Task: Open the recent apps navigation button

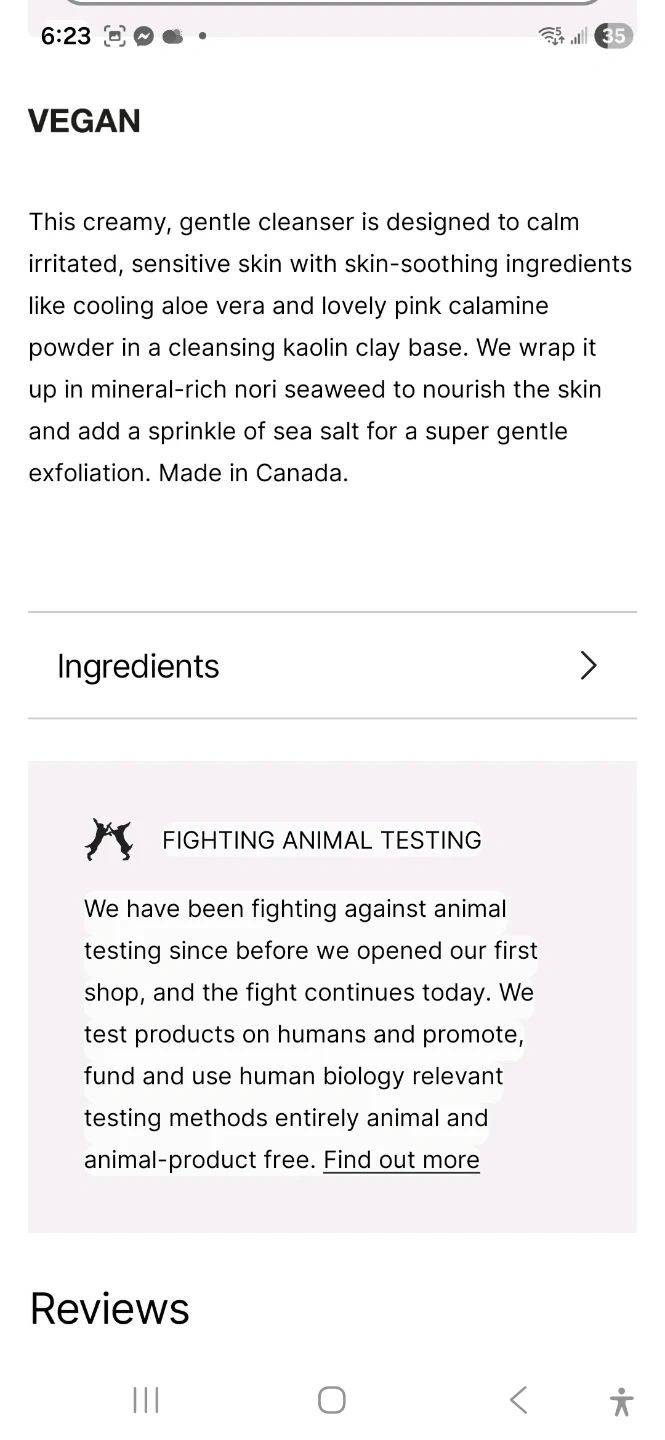Action: [146, 1400]
